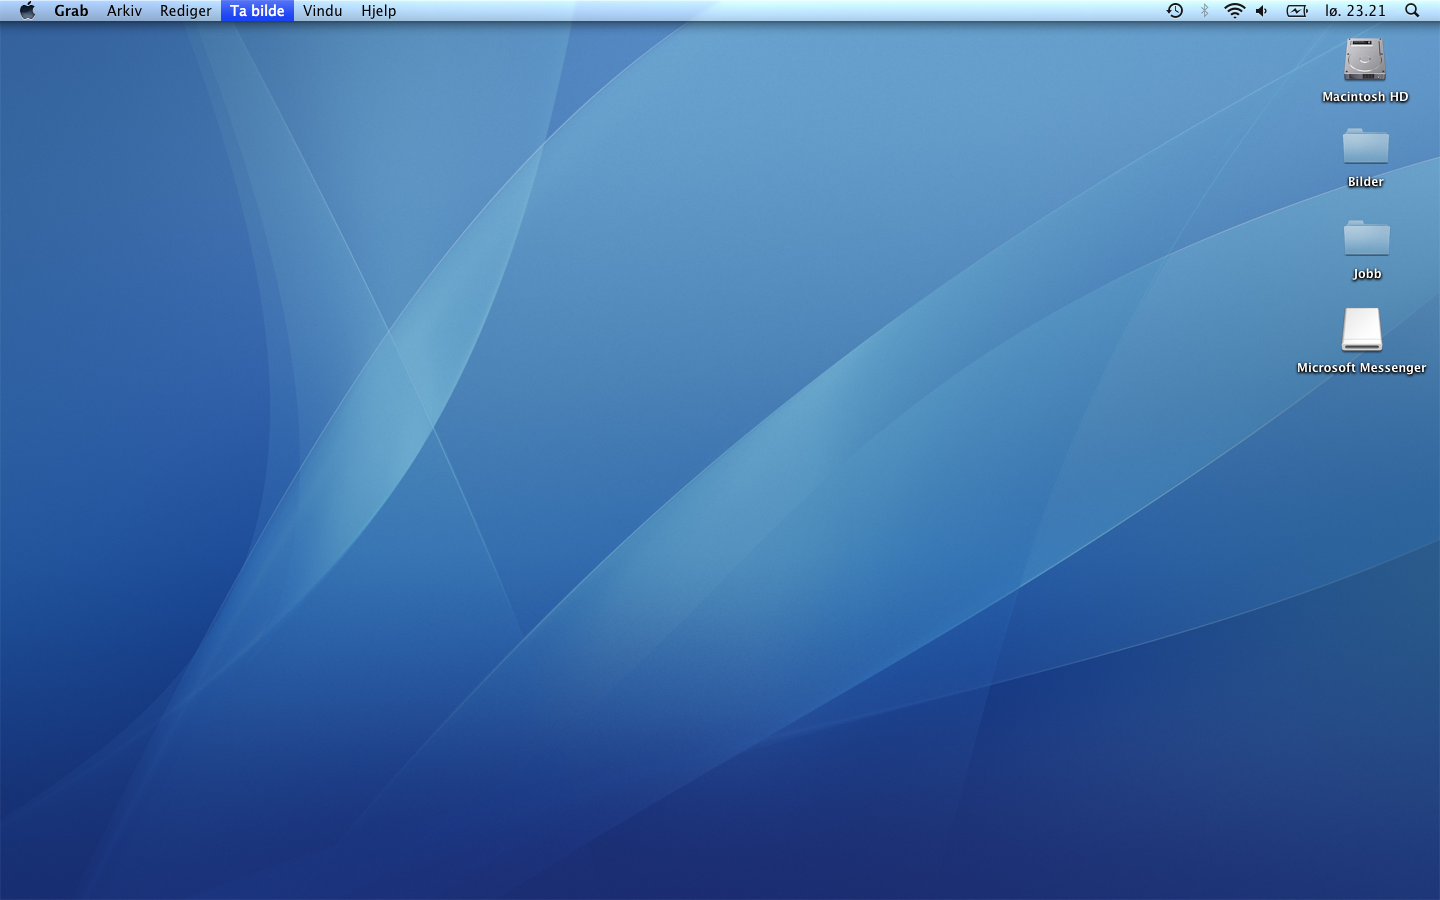Click the Bilder label text
Screen dimensions: 1440x900
(1365, 182)
